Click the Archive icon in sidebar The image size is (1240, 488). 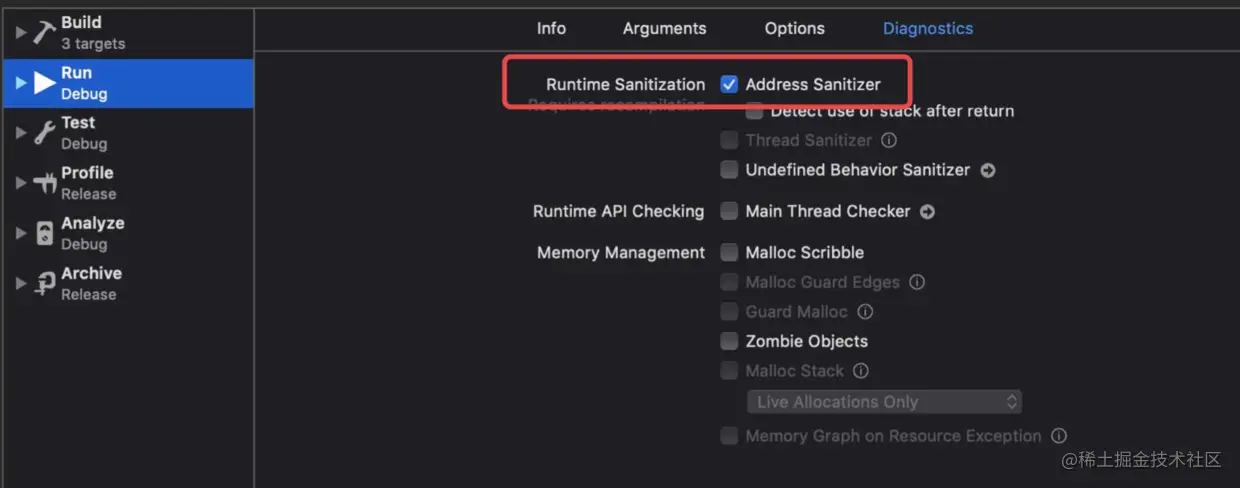tap(44, 283)
